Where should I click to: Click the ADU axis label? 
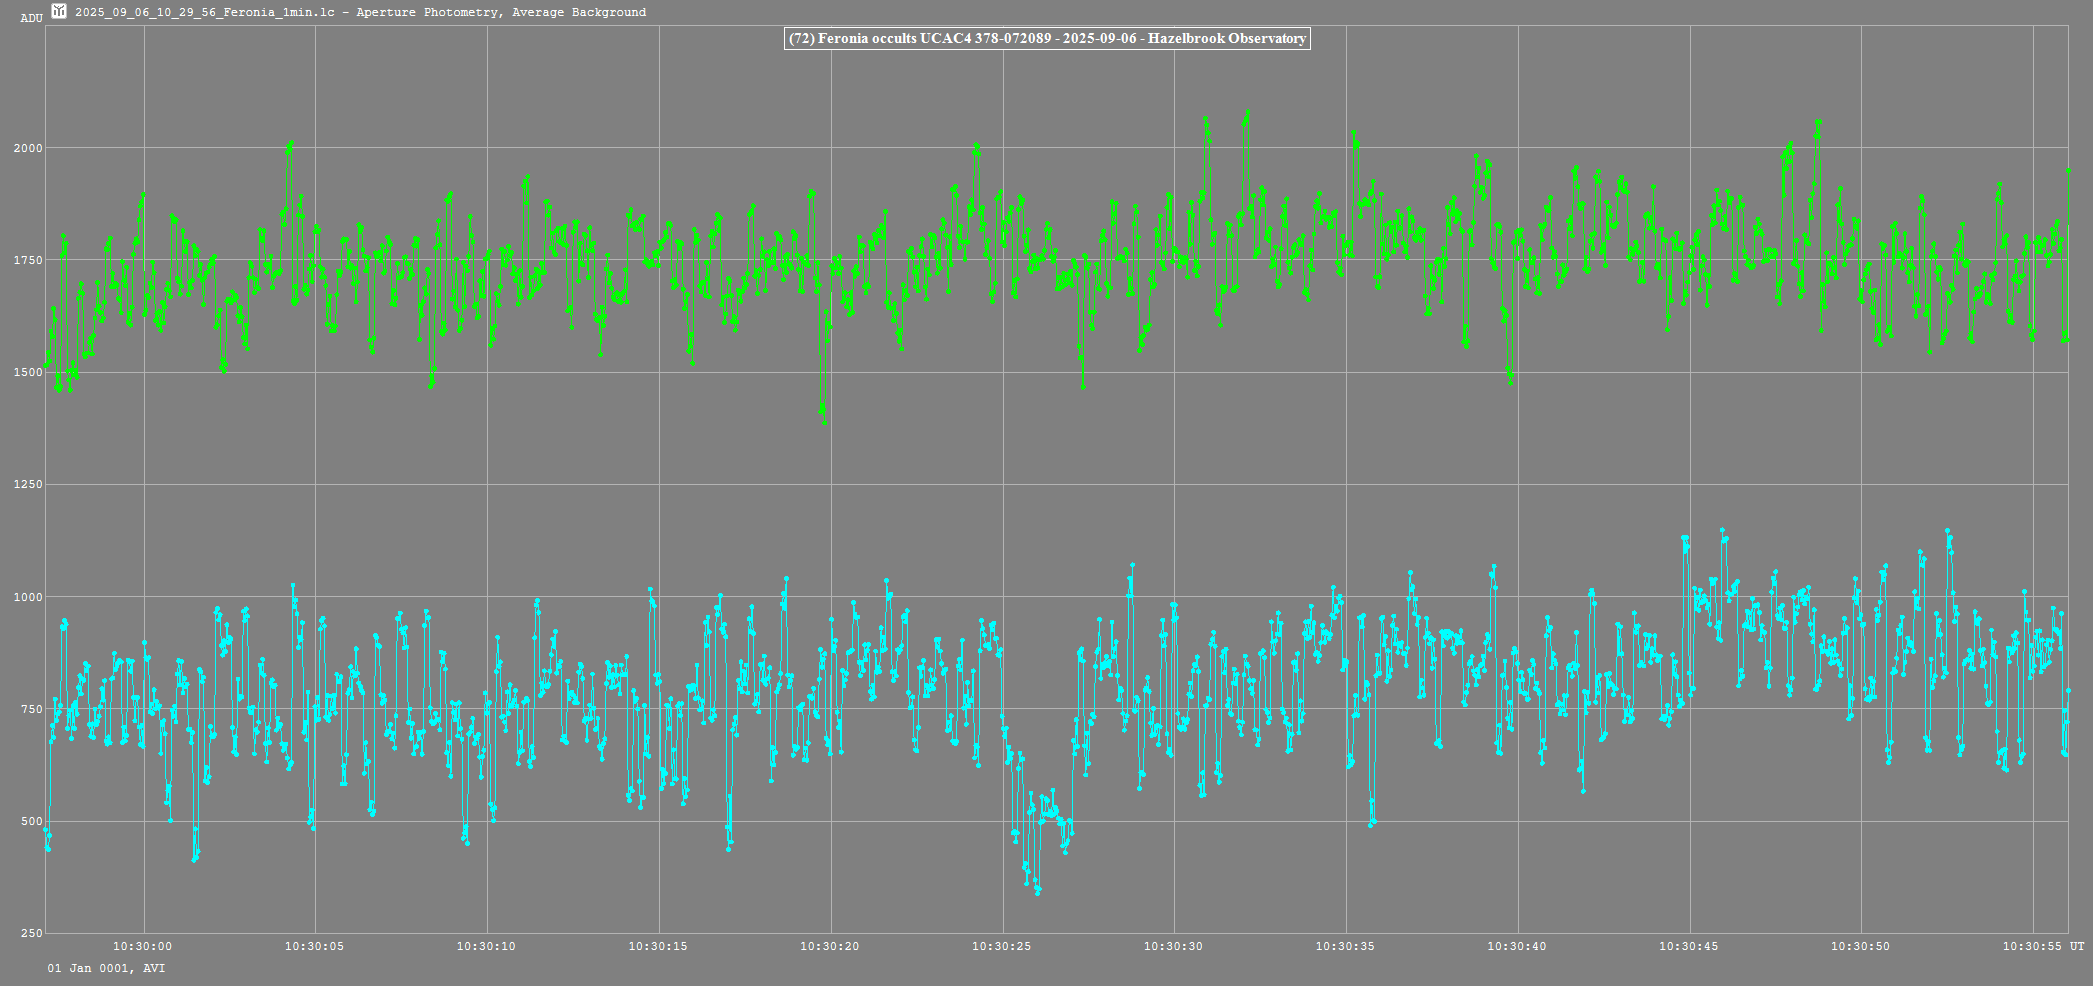(31, 18)
